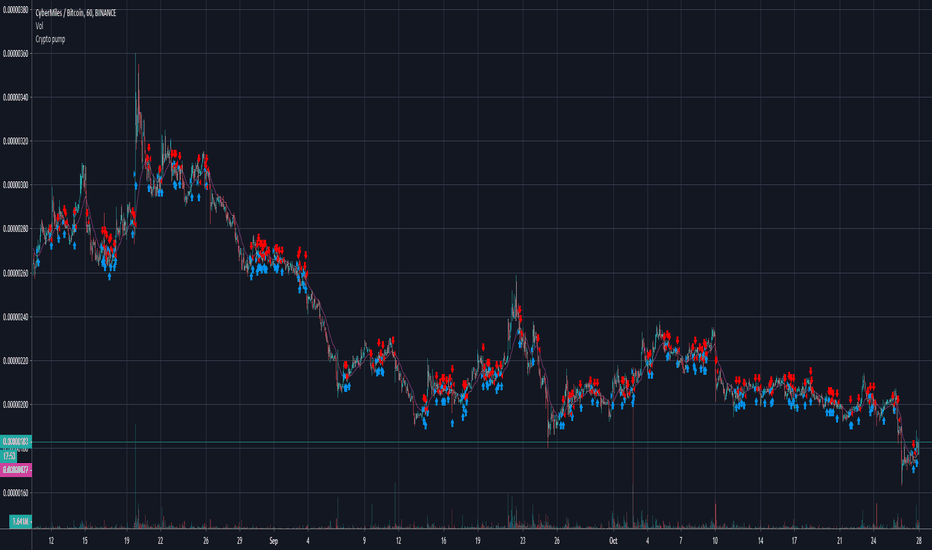Click the 0.00000220 price axis label
The width and height of the screenshot is (932, 550).
[15, 361]
